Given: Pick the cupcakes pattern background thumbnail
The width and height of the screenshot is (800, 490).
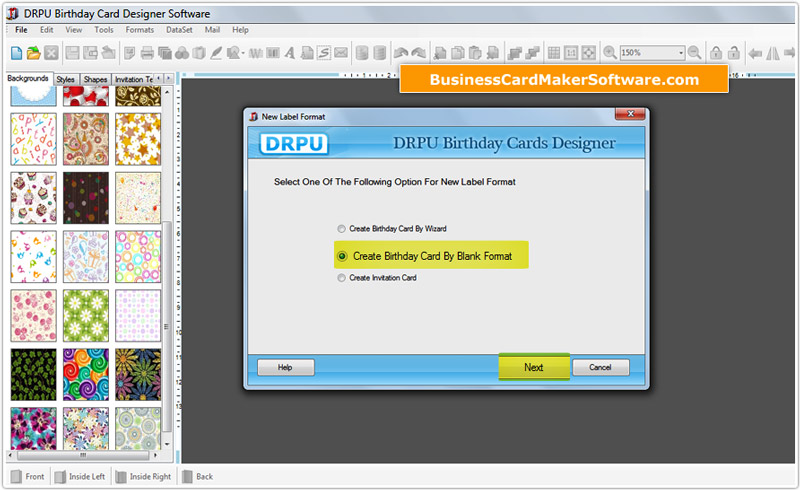Looking at the screenshot, I should (34, 198).
